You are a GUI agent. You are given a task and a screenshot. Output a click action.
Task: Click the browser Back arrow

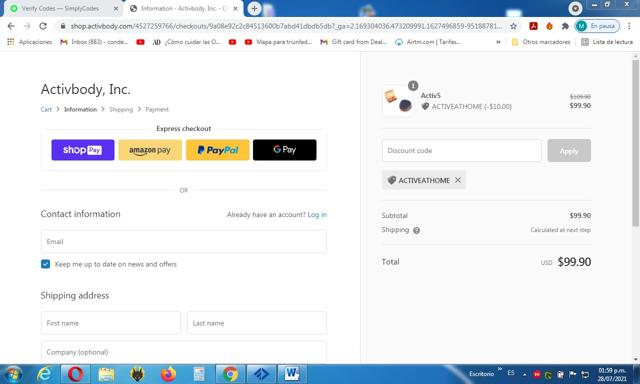(11, 26)
